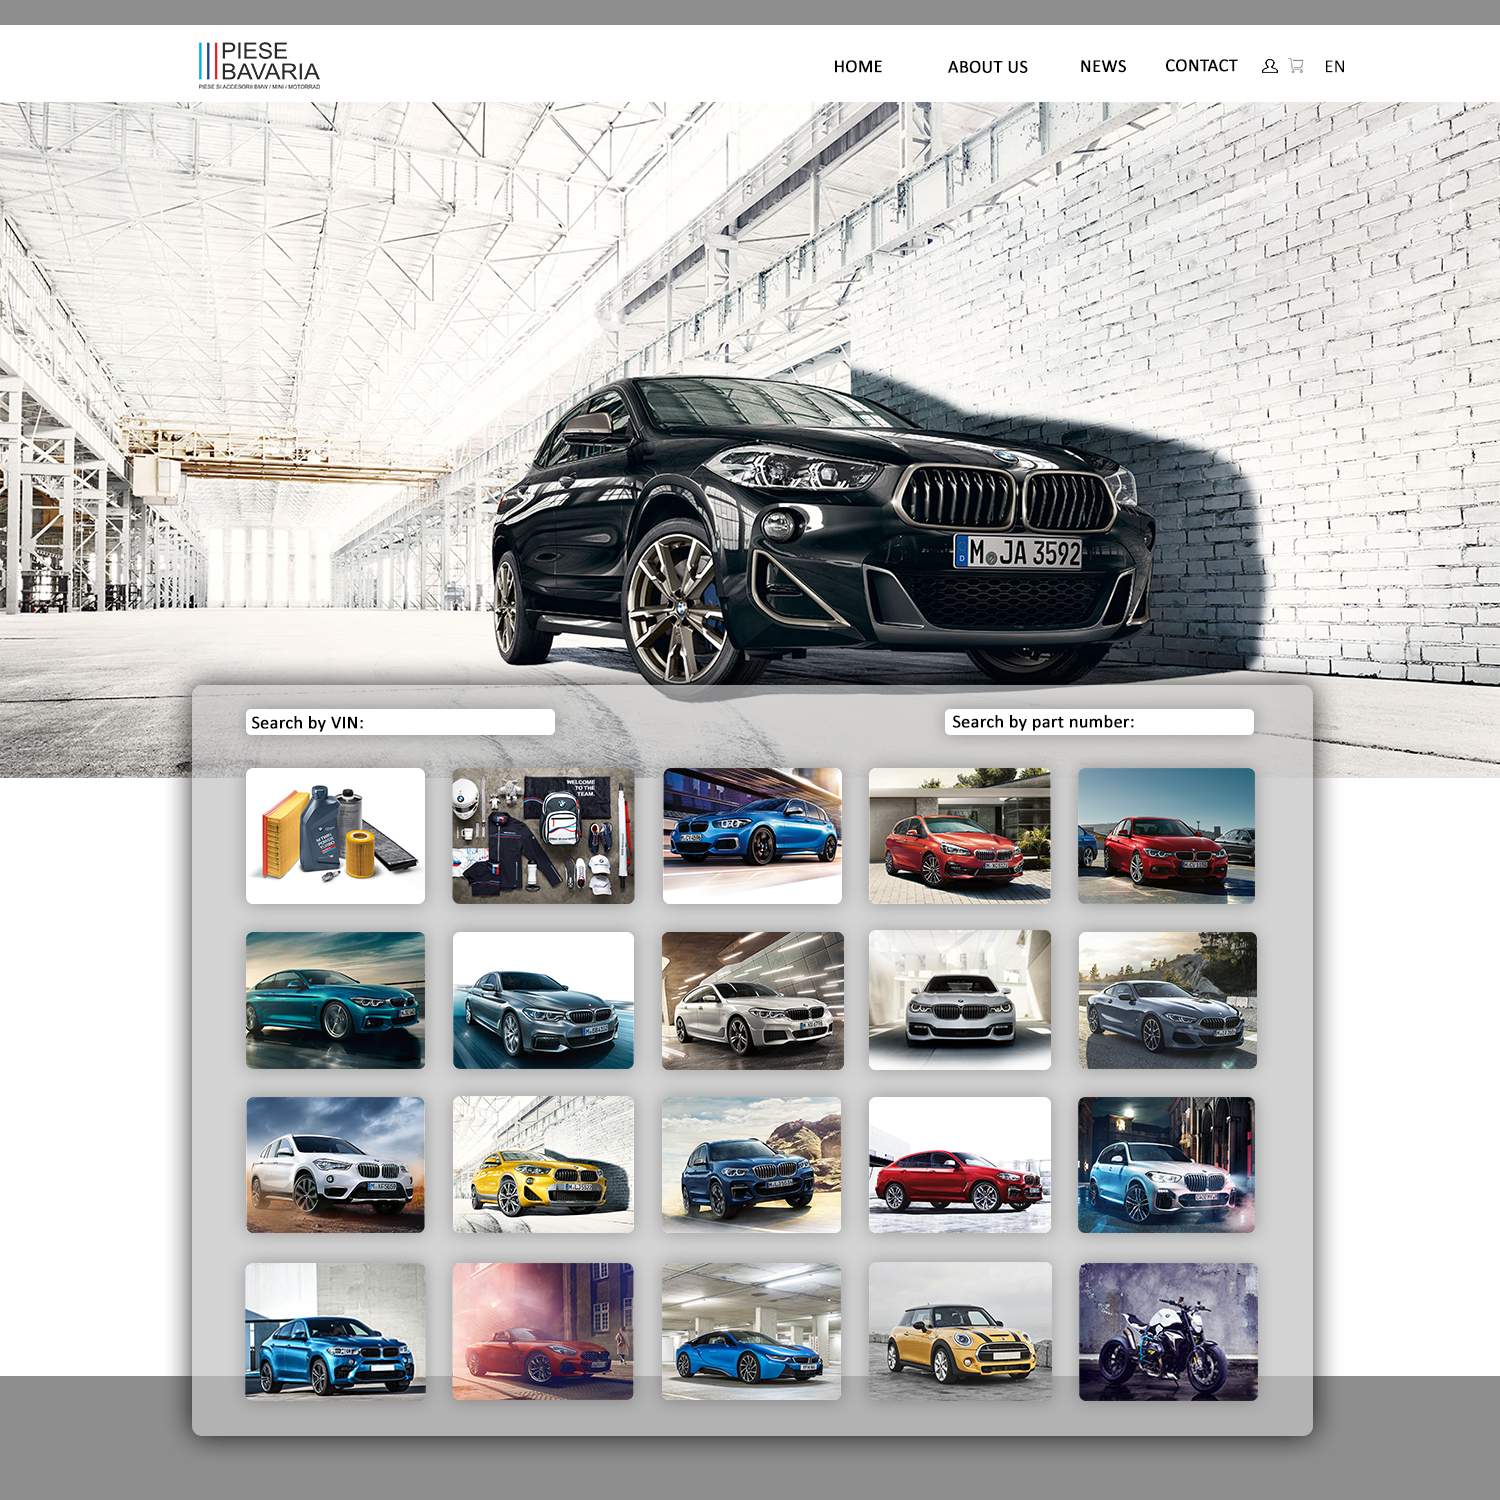Open the ABOUT US page
The image size is (1500, 1500).
pyautogui.click(x=988, y=67)
